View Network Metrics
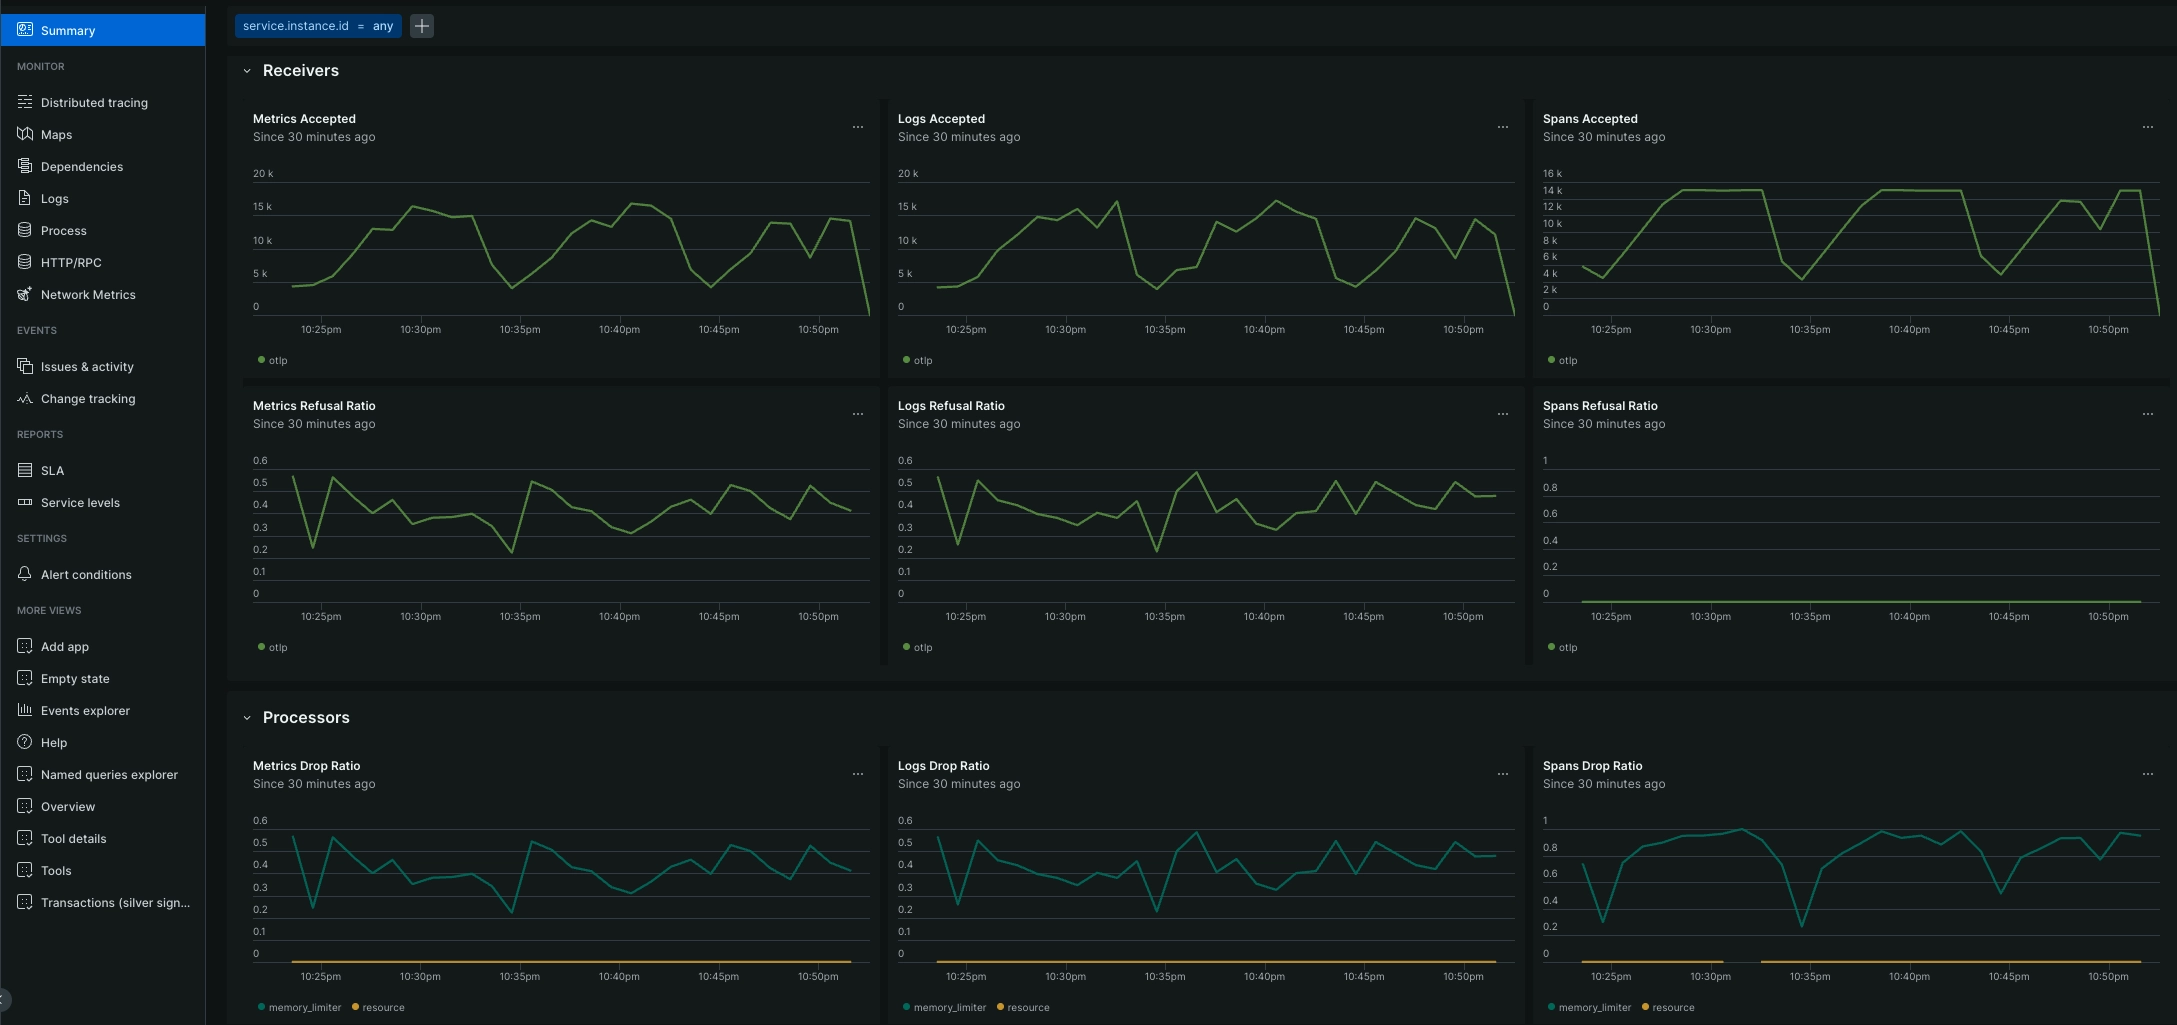2177x1025 pixels. 88,294
